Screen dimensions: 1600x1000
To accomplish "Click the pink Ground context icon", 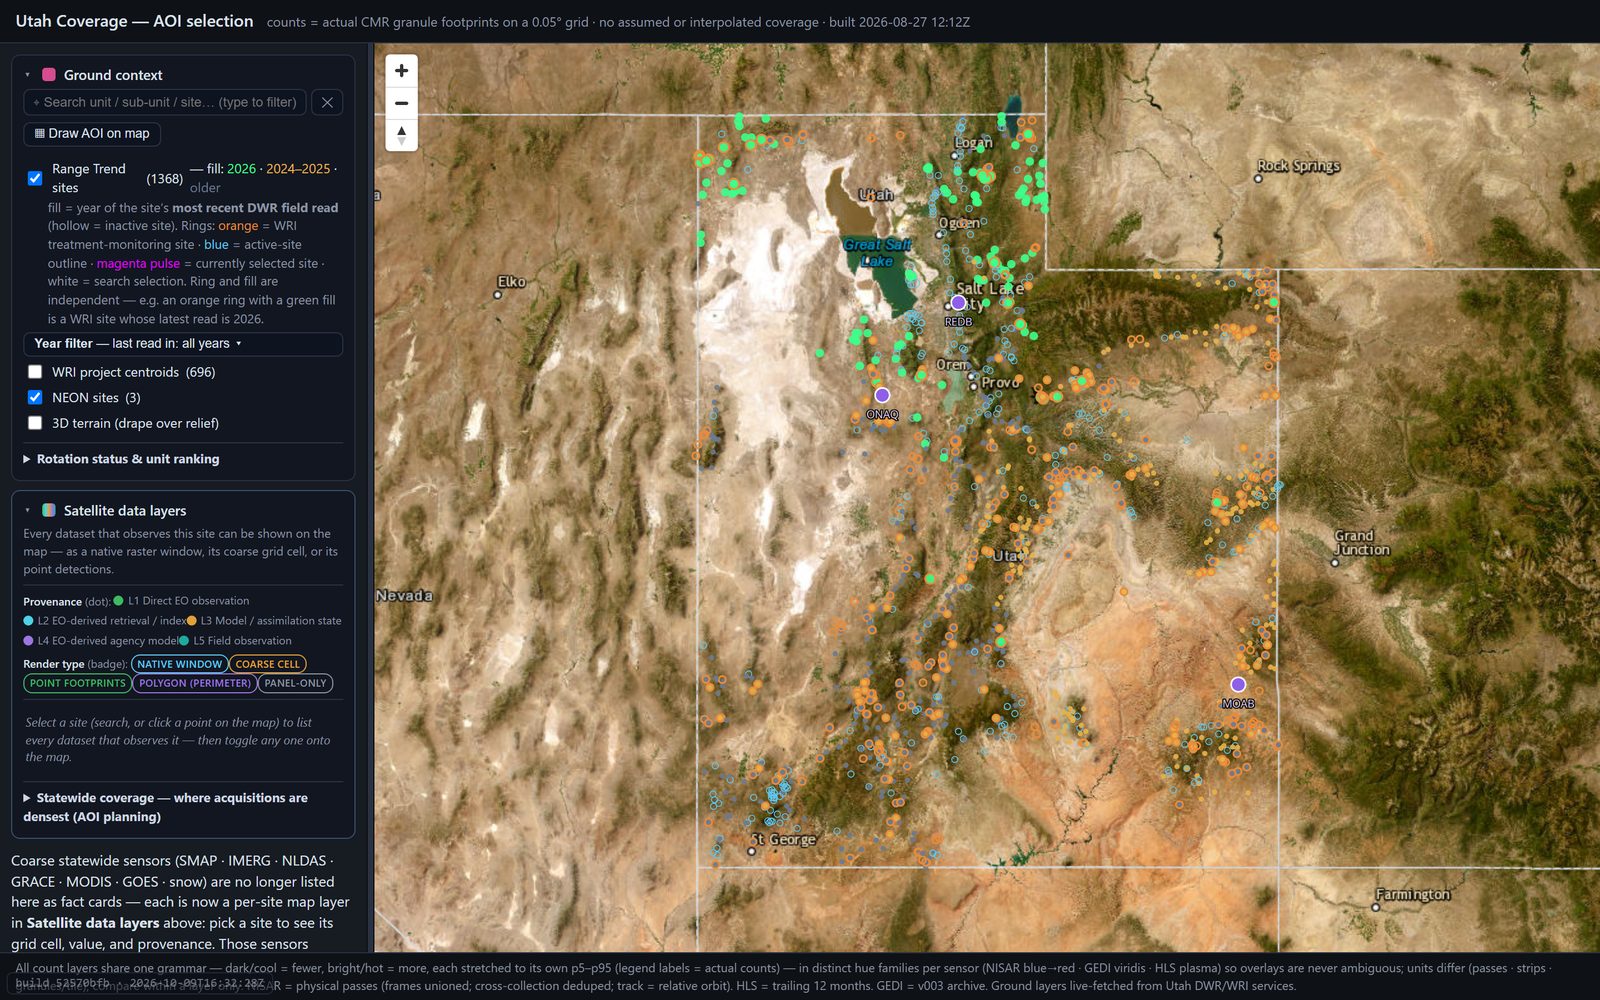I will (x=48, y=75).
